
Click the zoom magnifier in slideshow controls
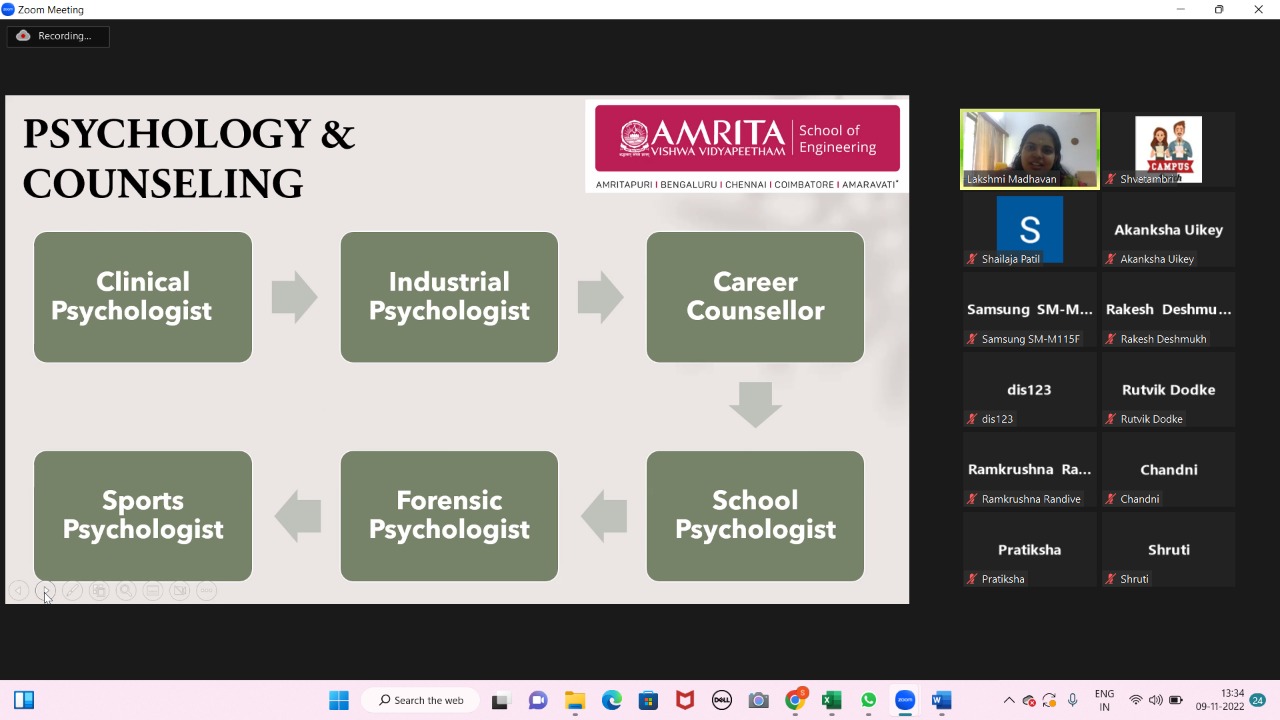[x=126, y=591]
